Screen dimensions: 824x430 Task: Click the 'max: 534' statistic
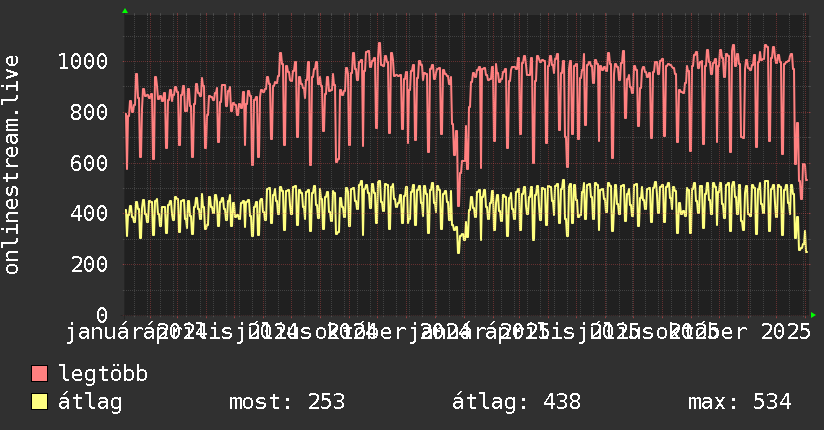(739, 402)
